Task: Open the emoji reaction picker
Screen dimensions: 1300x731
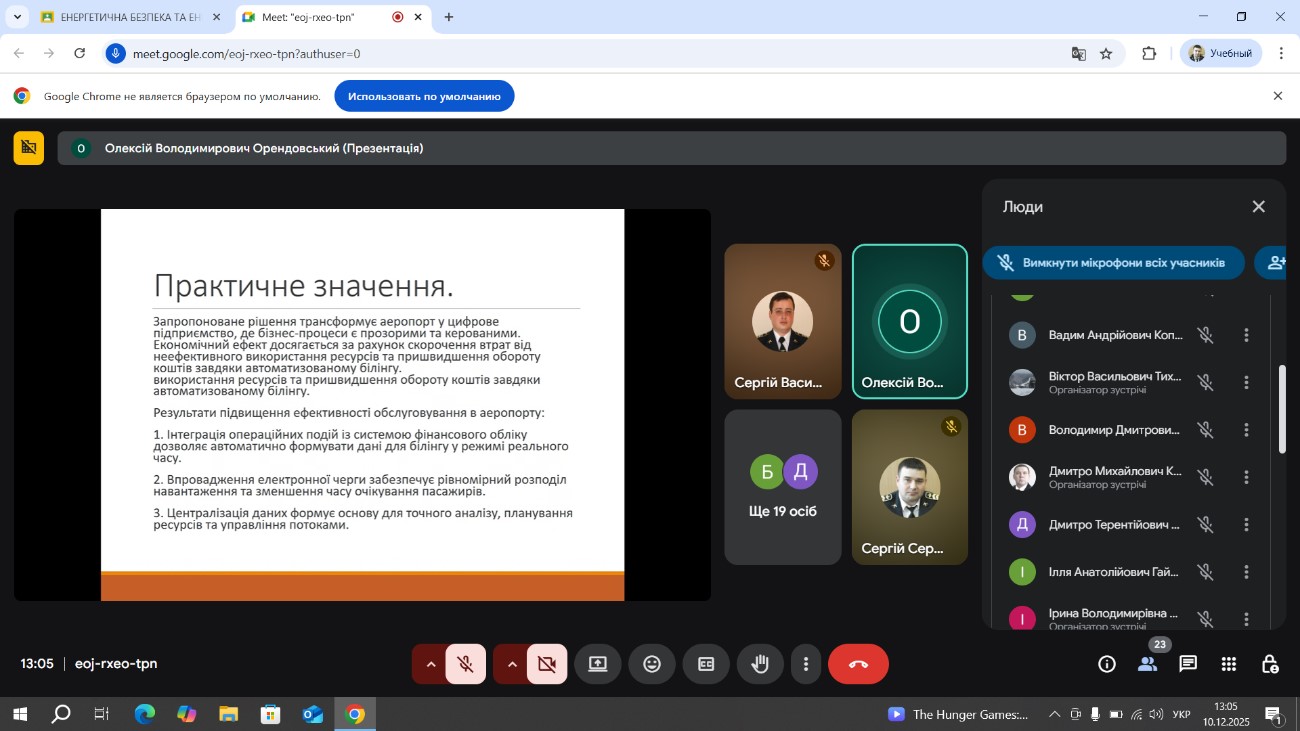Action: 652,664
